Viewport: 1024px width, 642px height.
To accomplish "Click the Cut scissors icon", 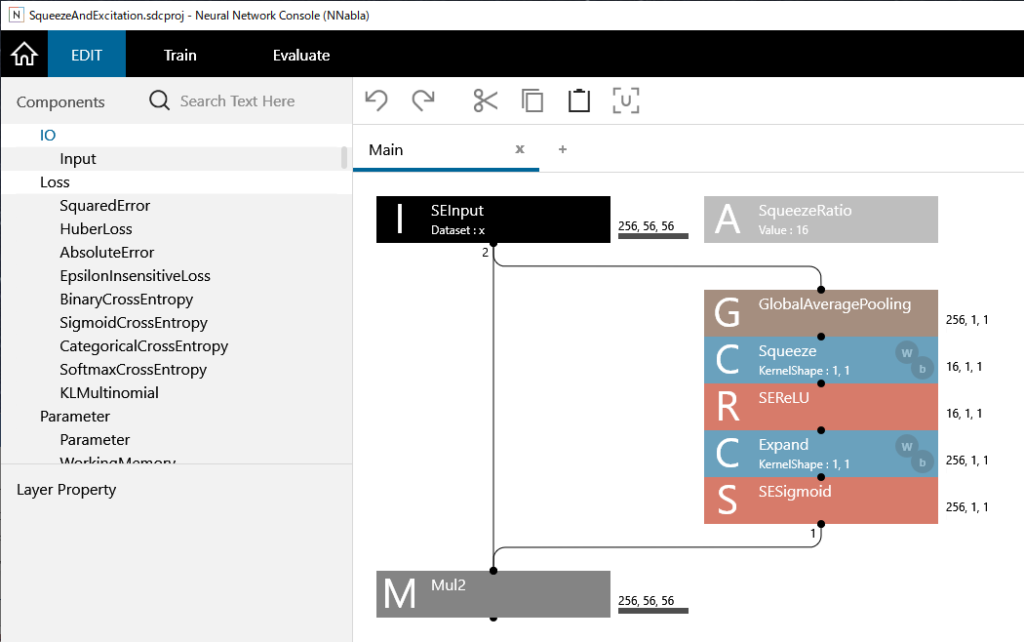I will tap(485, 100).
